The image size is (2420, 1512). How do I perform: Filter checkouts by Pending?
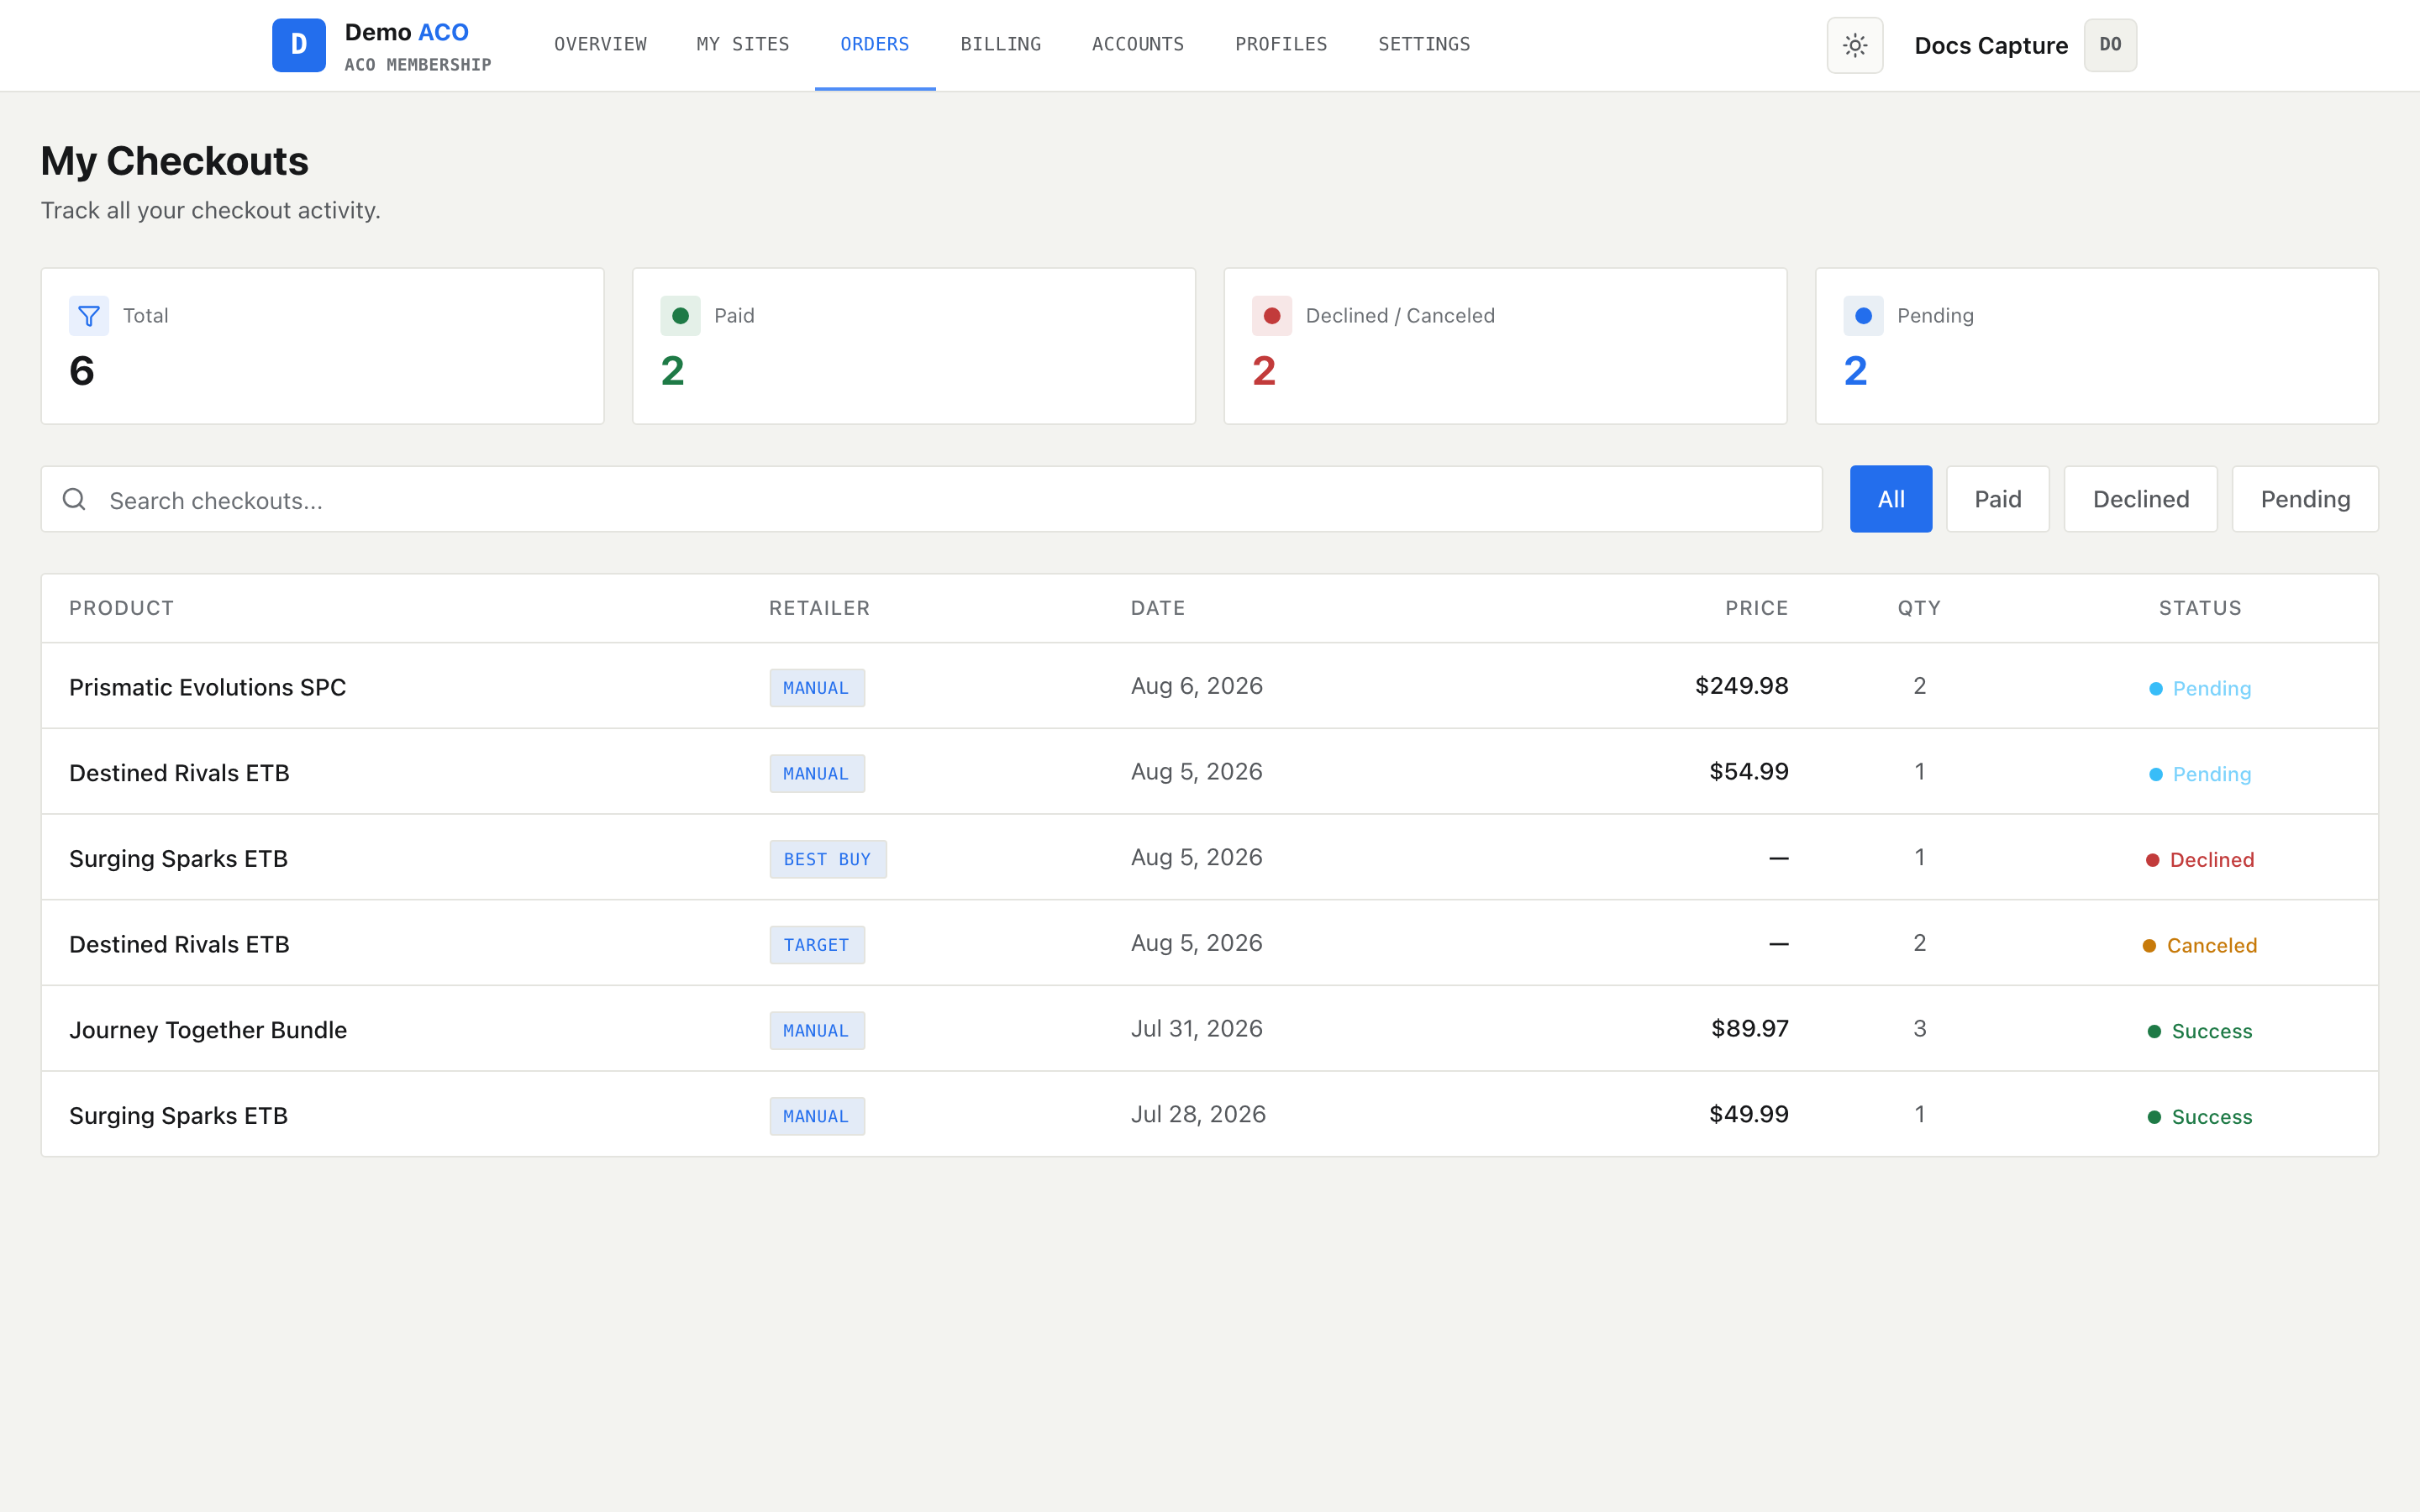tap(2304, 499)
